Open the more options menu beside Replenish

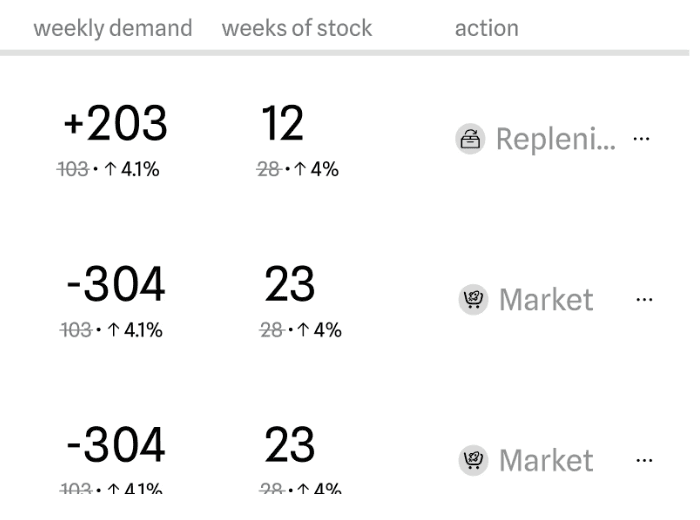642,139
